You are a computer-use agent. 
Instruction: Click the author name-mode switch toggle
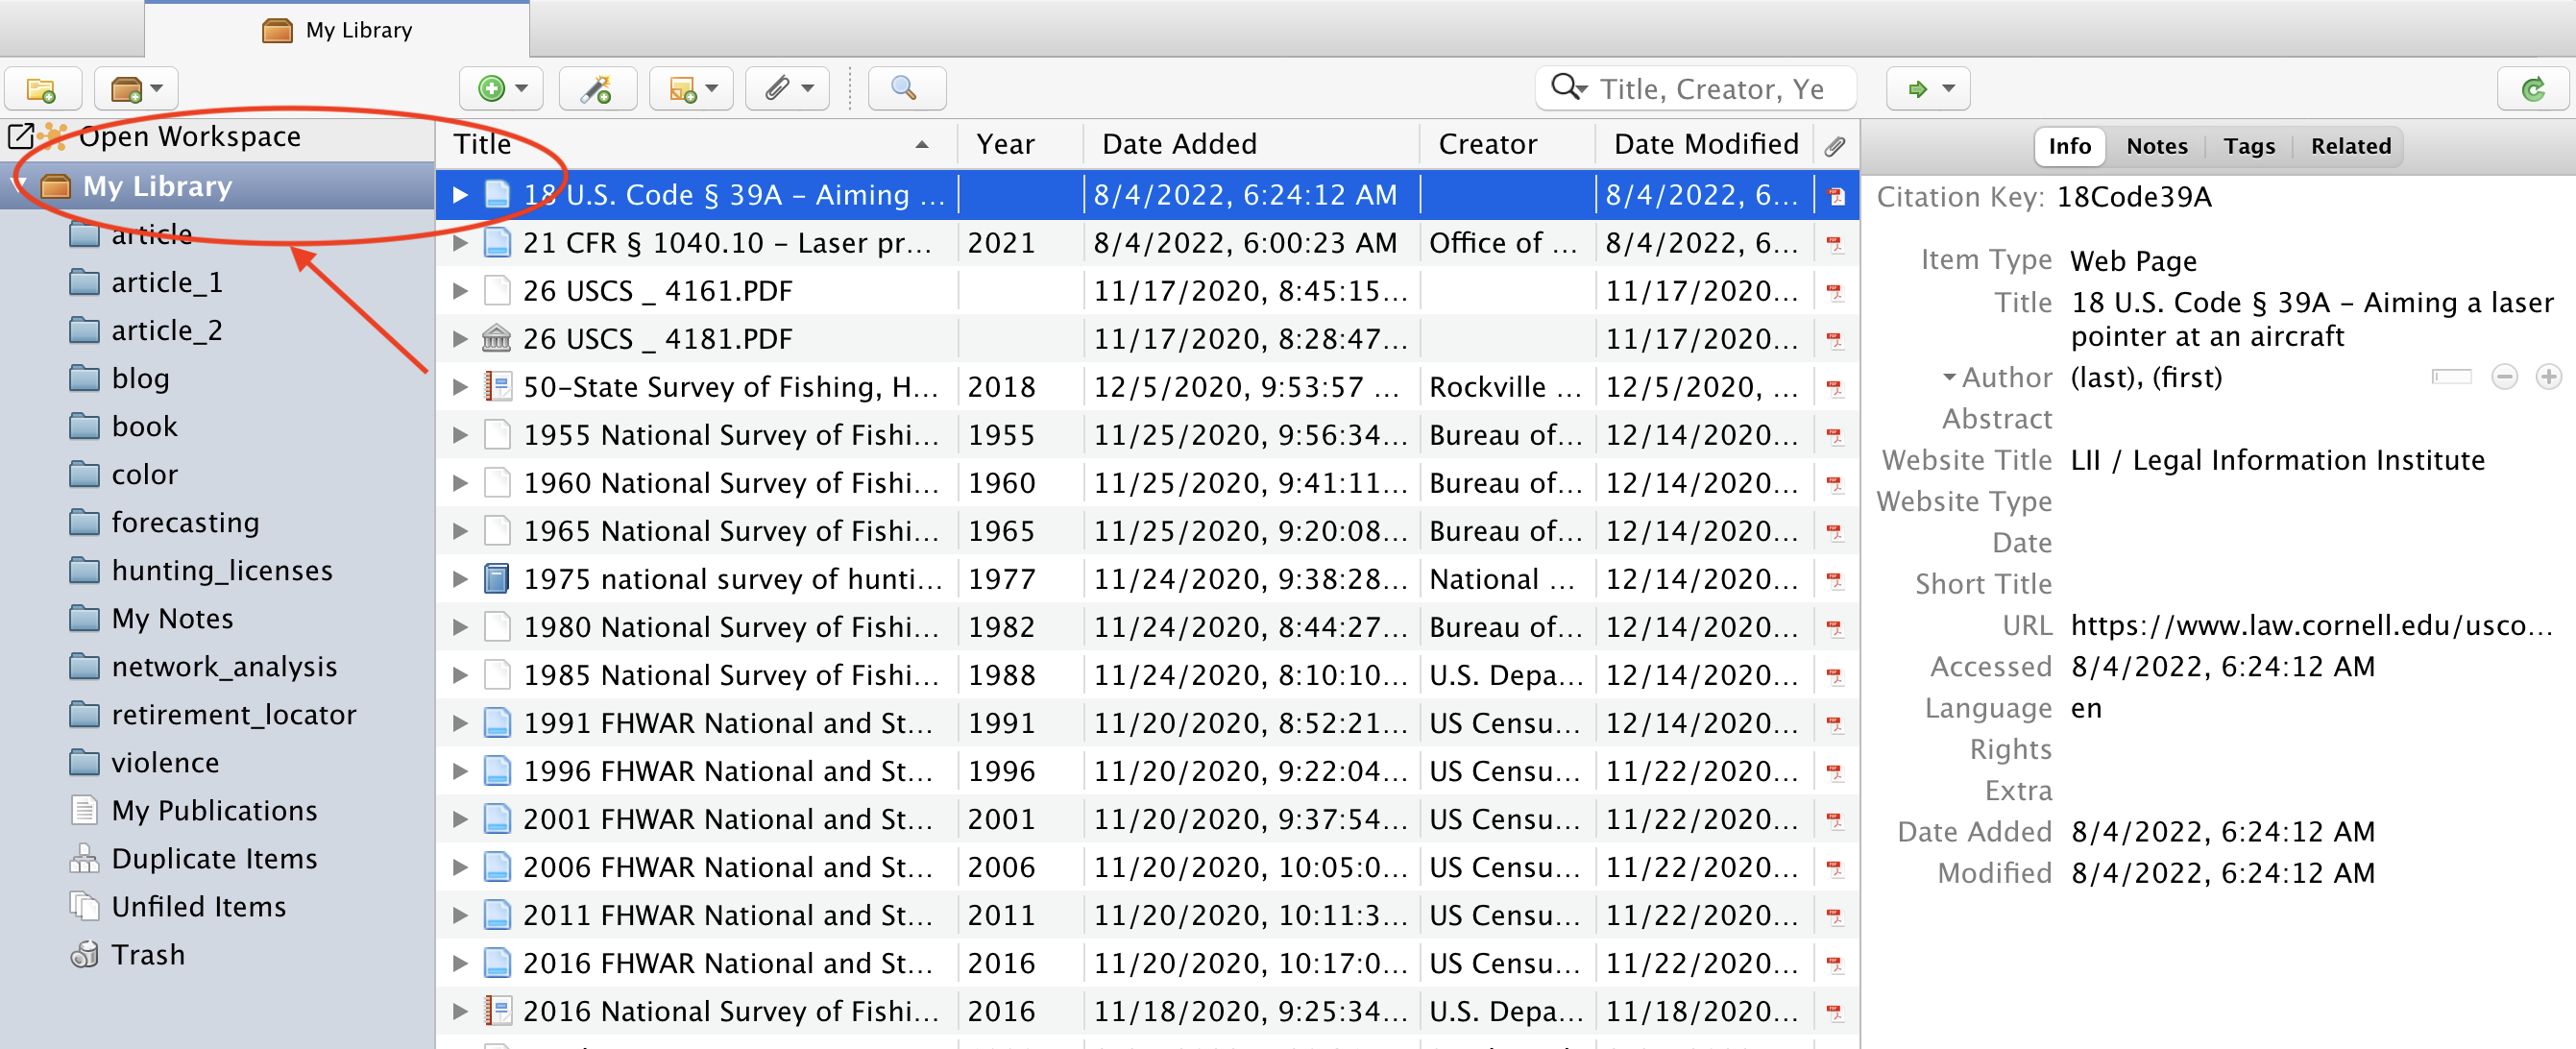click(2450, 377)
